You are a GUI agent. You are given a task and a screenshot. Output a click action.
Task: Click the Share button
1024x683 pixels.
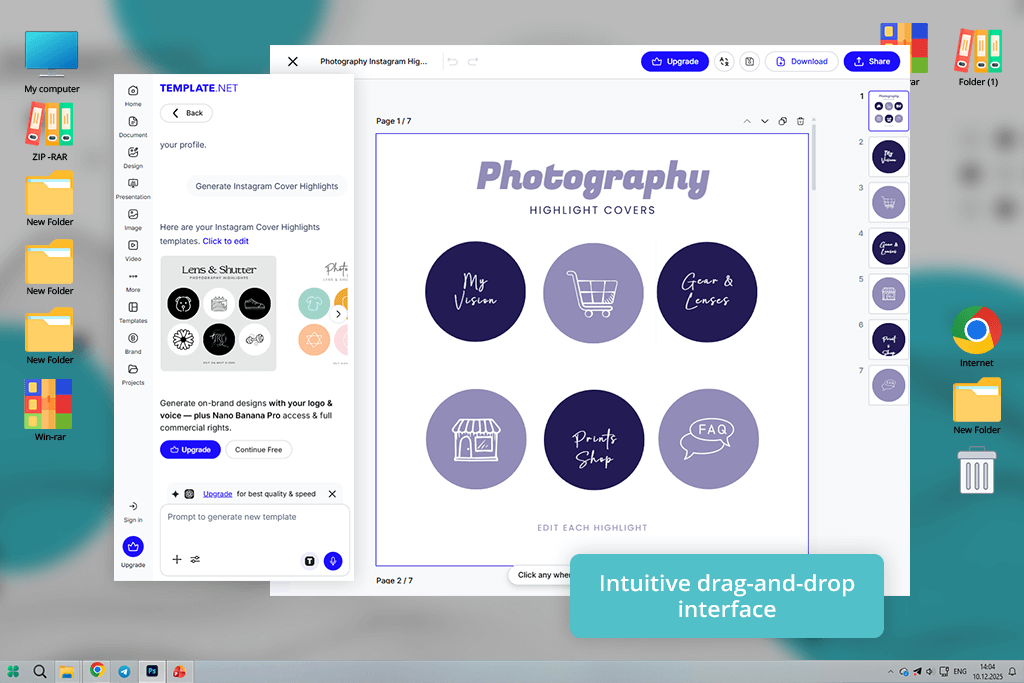pos(872,61)
